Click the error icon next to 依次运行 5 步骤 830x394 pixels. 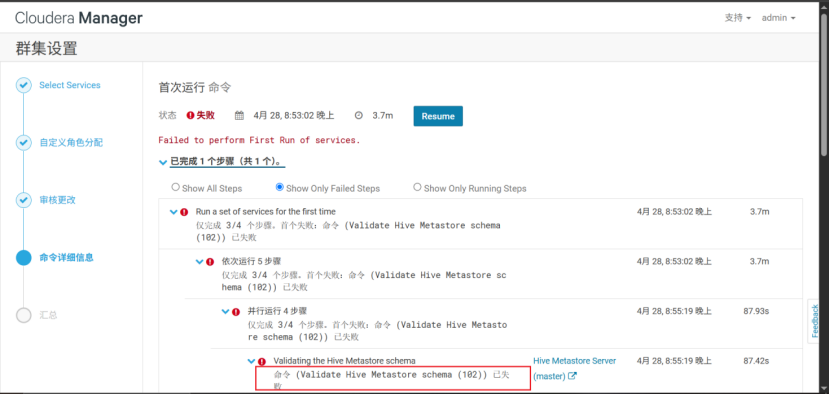(210, 262)
